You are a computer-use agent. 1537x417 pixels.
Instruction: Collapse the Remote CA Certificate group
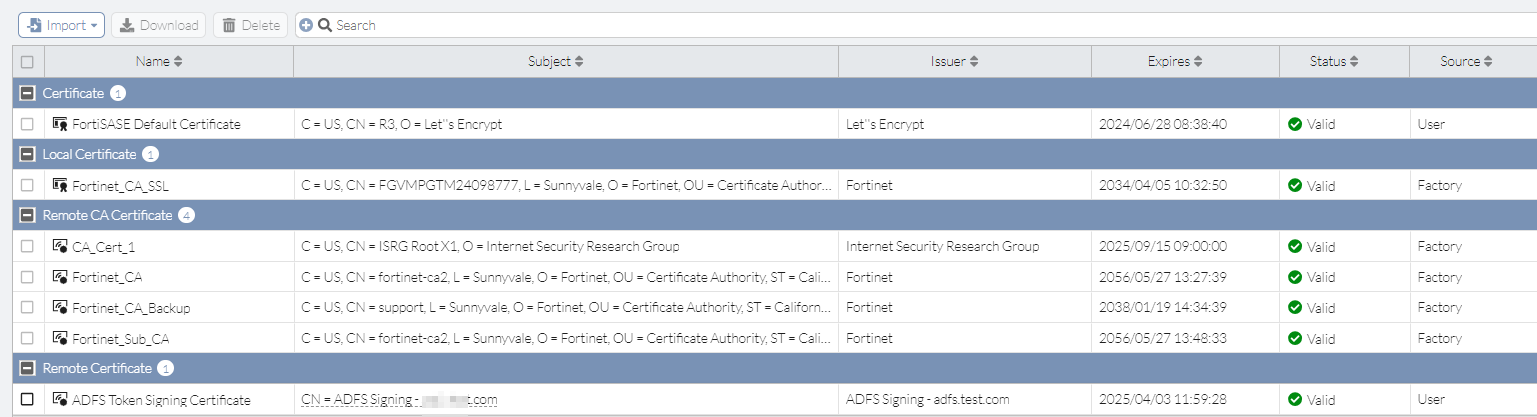click(27, 215)
